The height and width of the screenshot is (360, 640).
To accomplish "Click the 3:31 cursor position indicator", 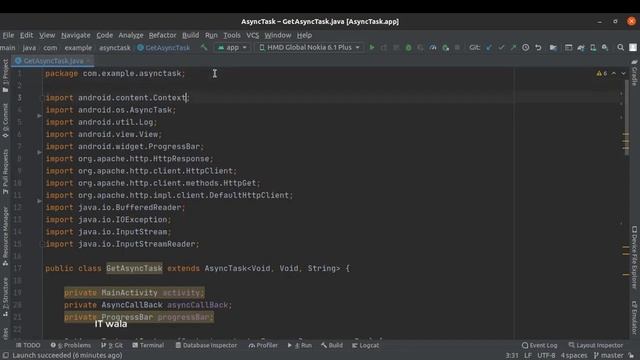I will (x=512, y=356).
